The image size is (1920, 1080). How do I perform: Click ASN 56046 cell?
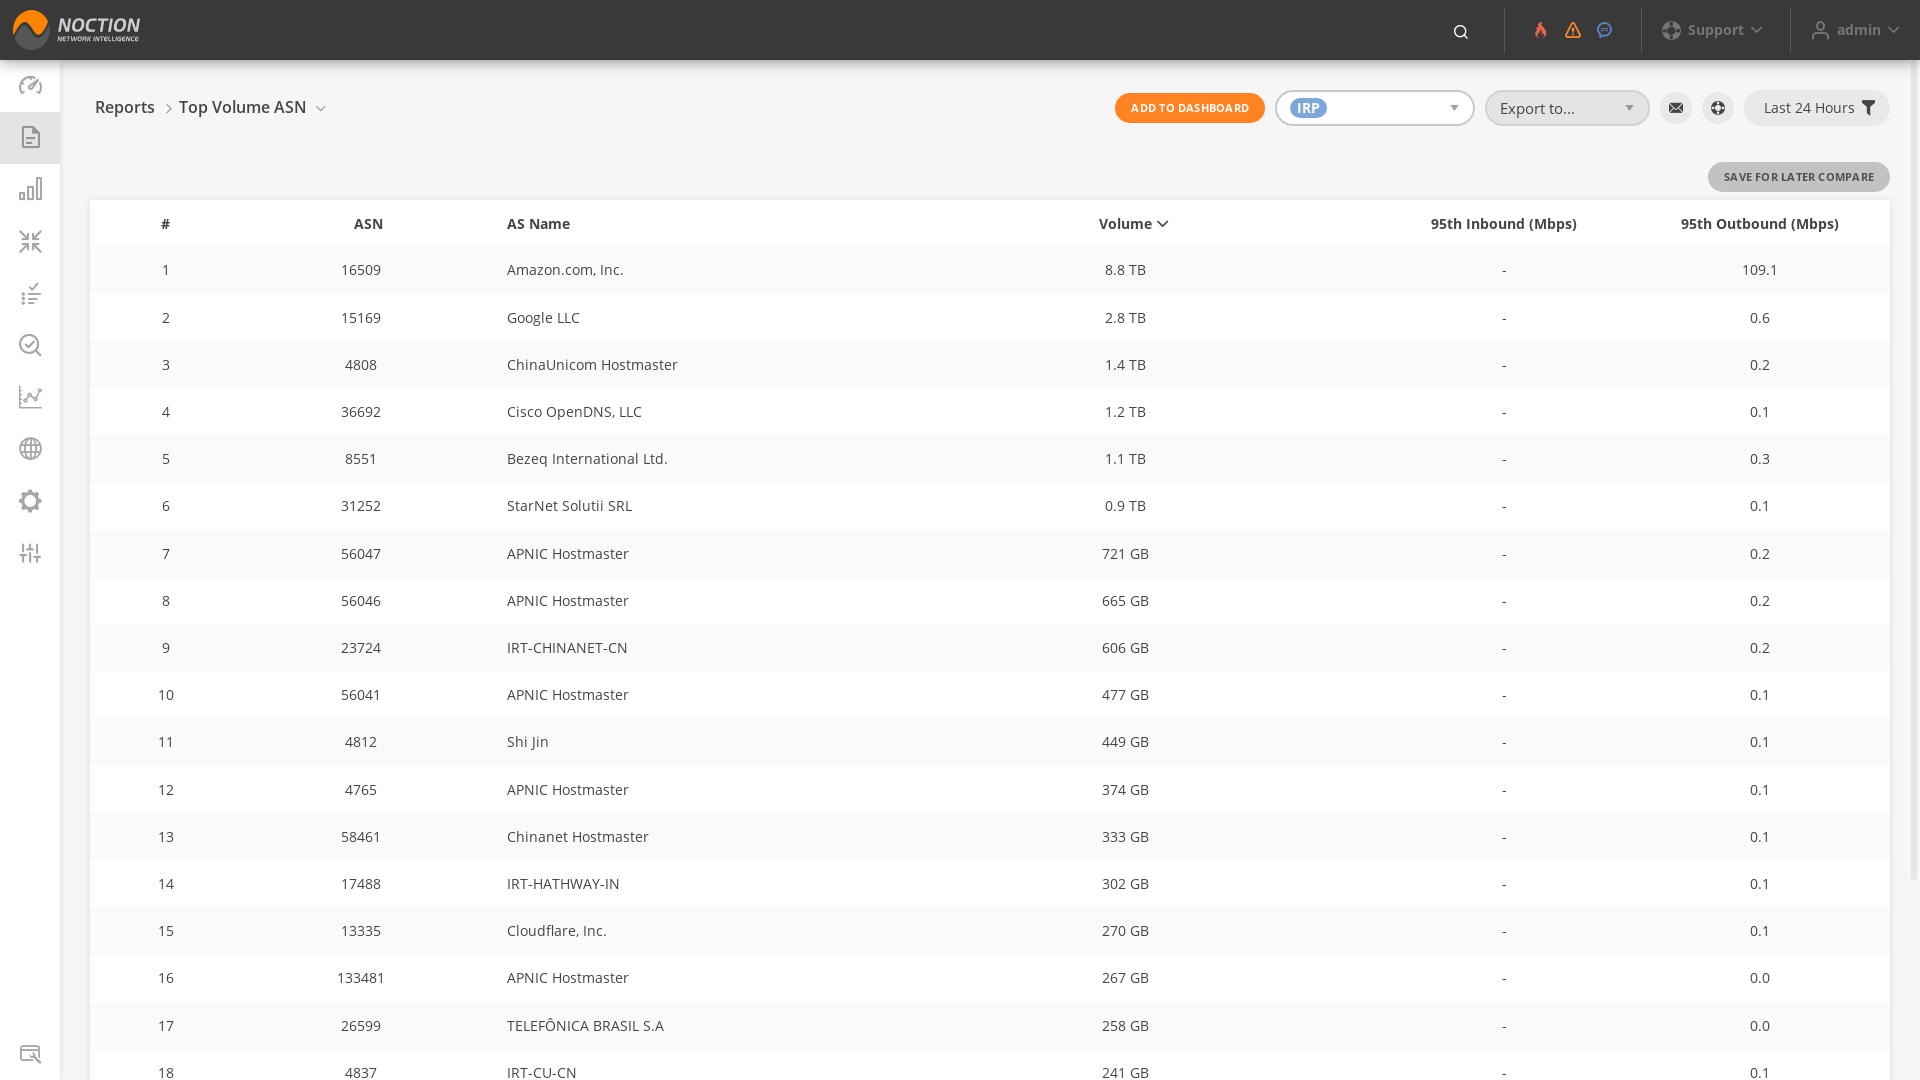tap(361, 601)
